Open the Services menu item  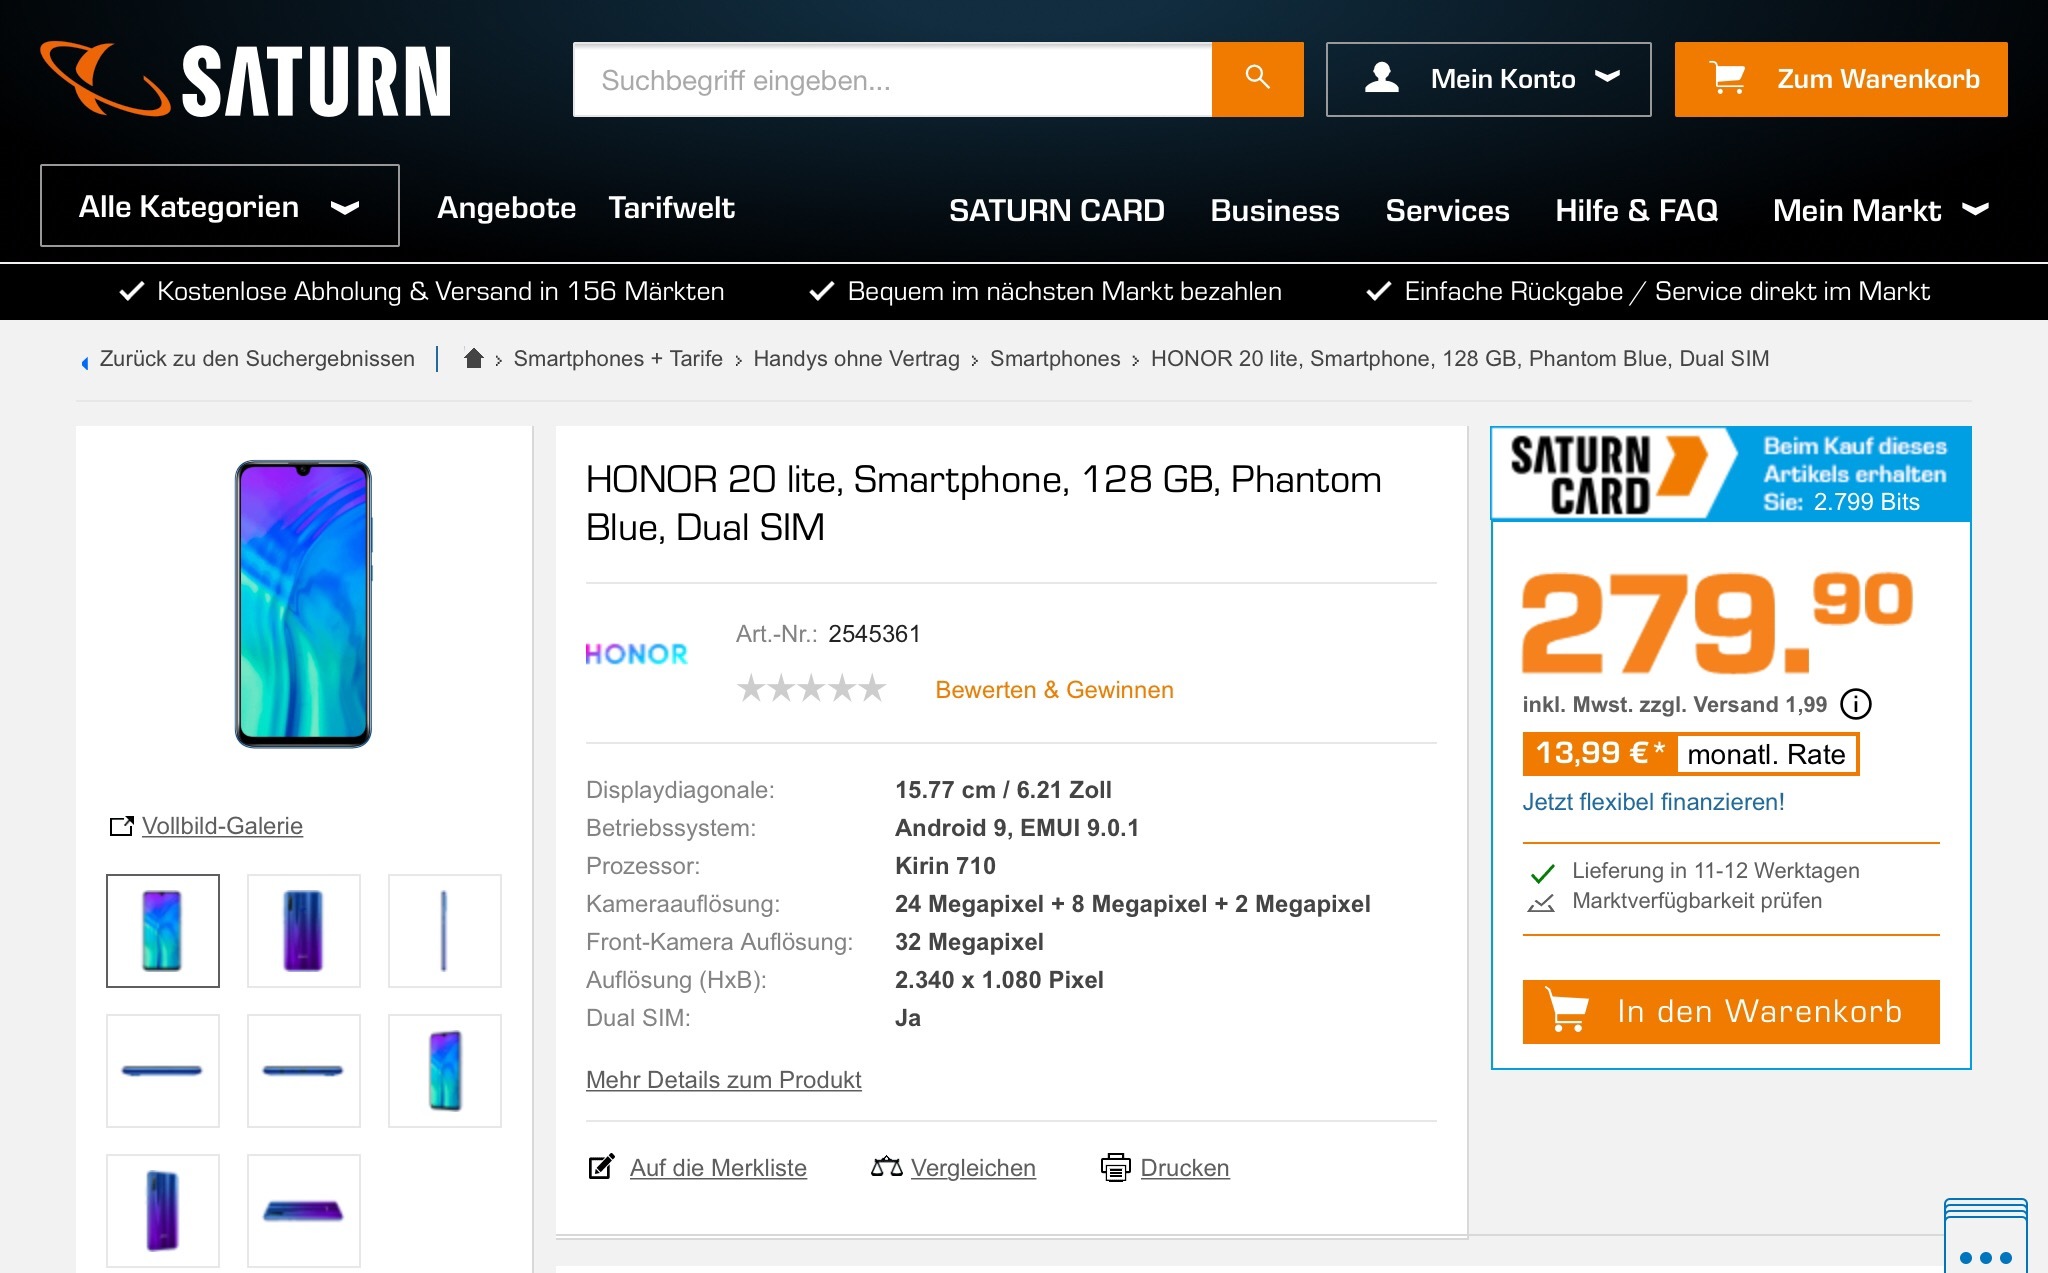[1447, 210]
